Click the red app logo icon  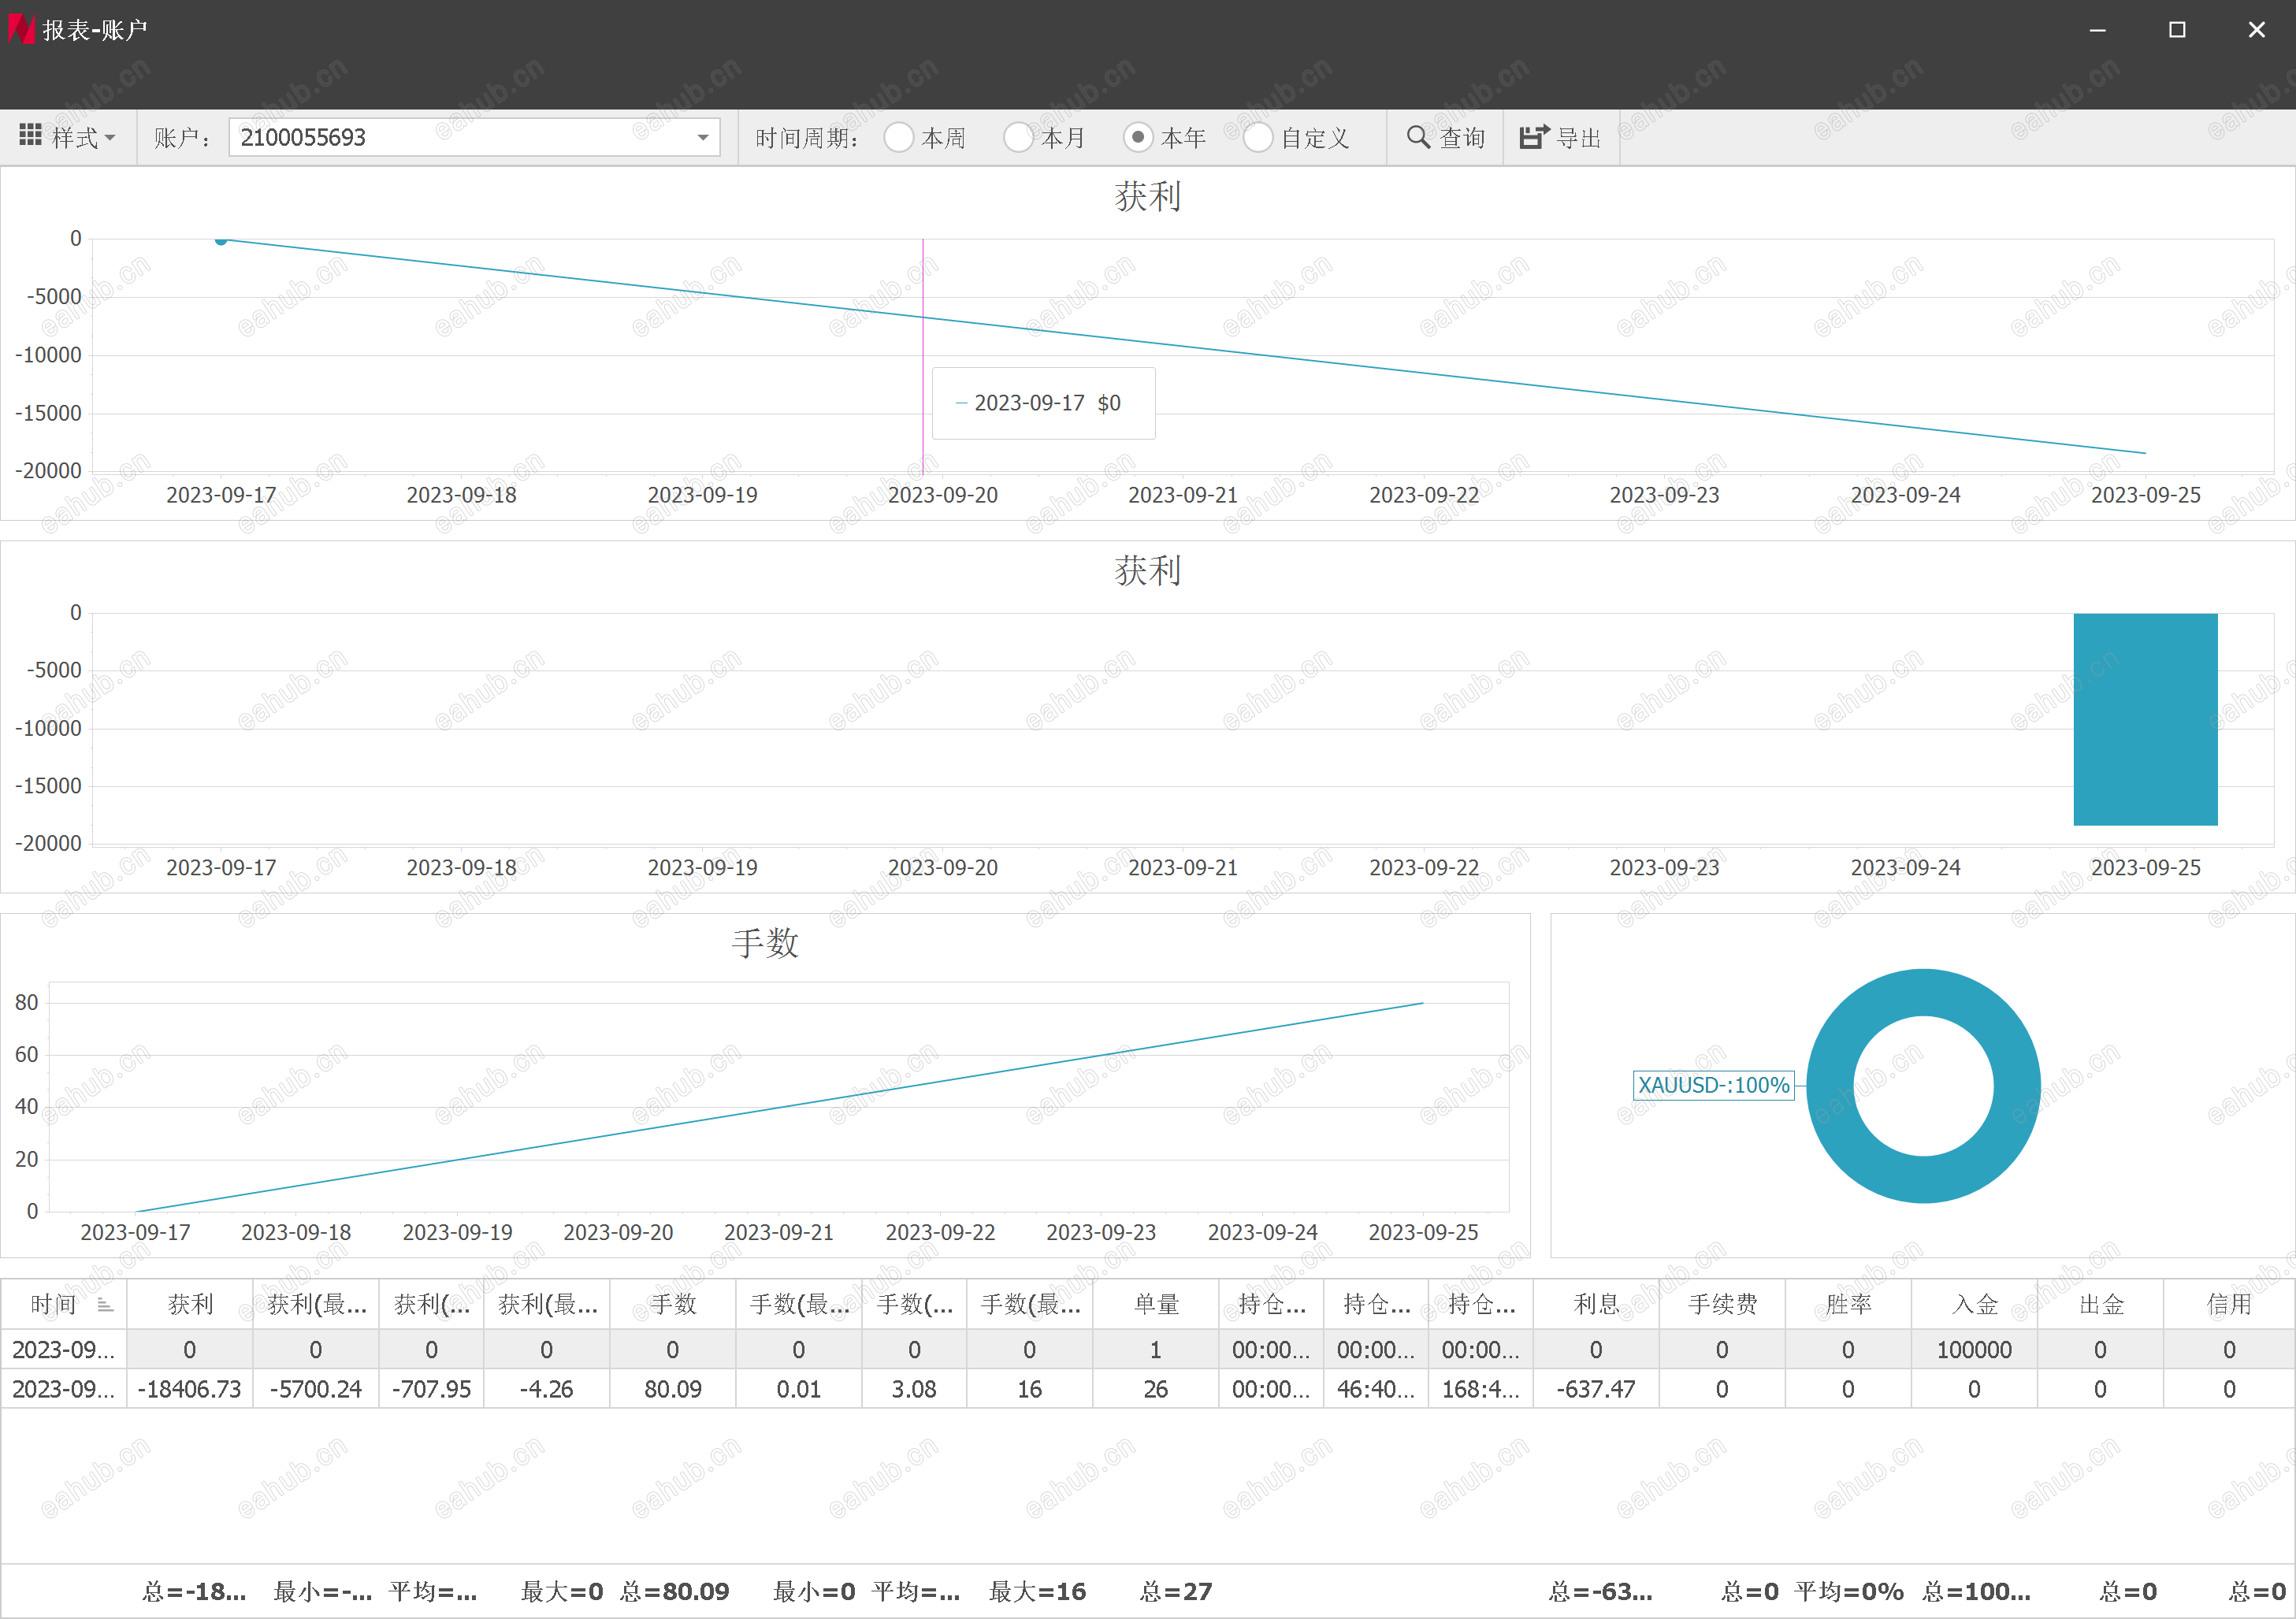[21, 29]
